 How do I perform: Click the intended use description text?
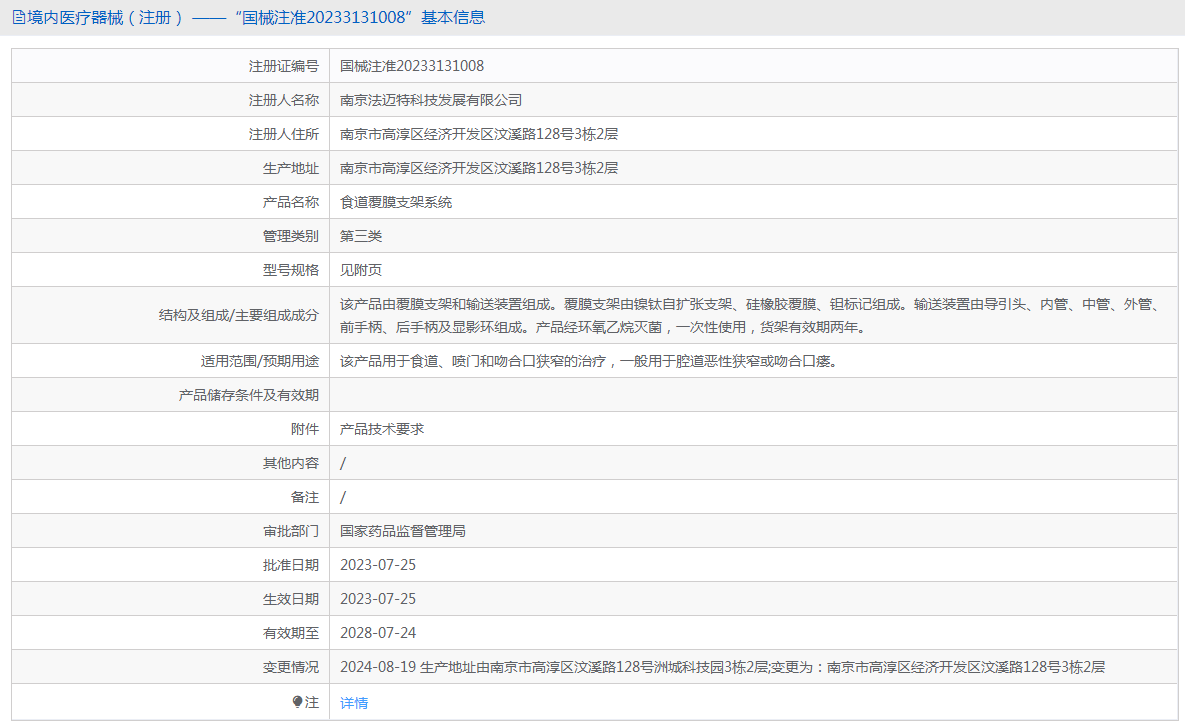(x=588, y=361)
